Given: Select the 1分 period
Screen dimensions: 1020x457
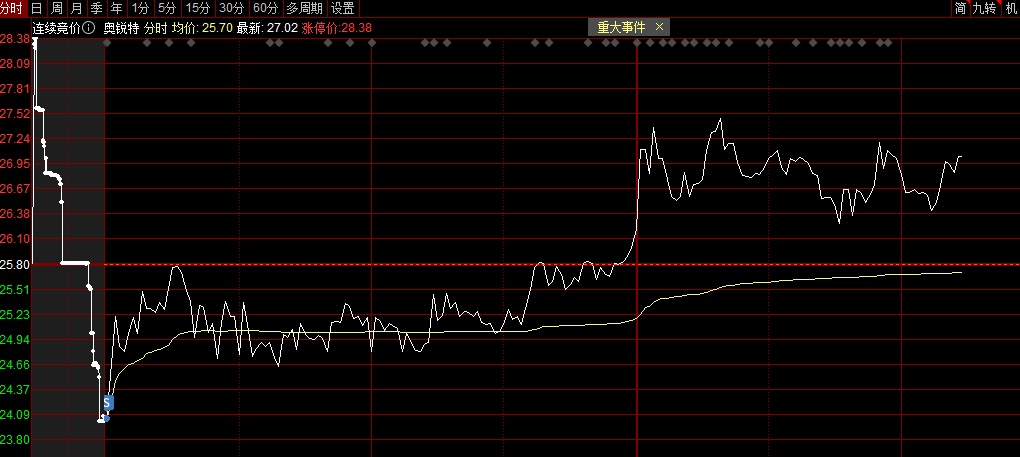Looking at the screenshot, I should click(x=140, y=8).
